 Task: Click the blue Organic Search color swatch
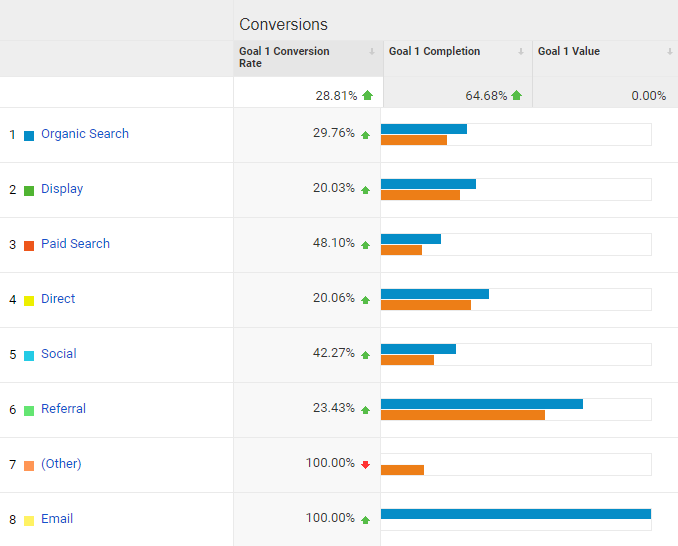pos(29,136)
